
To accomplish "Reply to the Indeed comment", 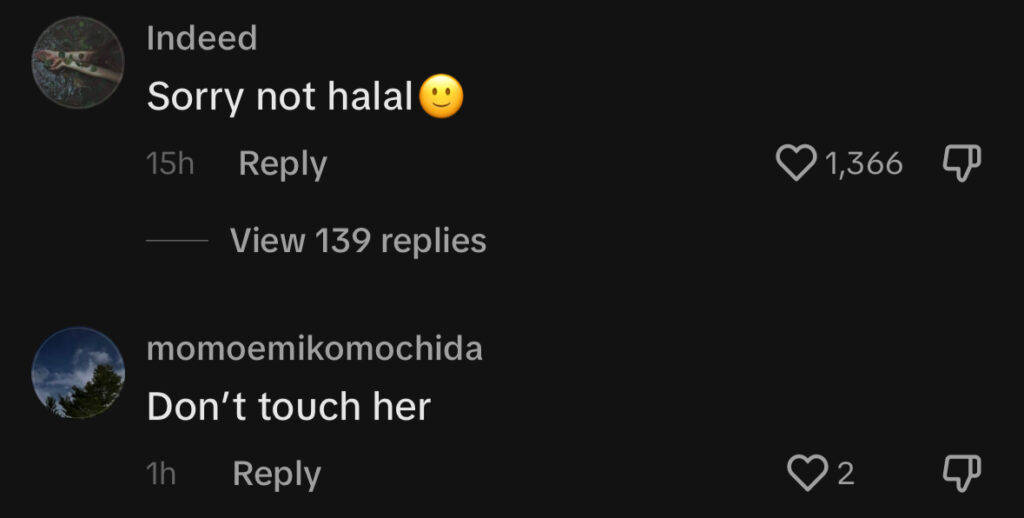I will (283, 163).
